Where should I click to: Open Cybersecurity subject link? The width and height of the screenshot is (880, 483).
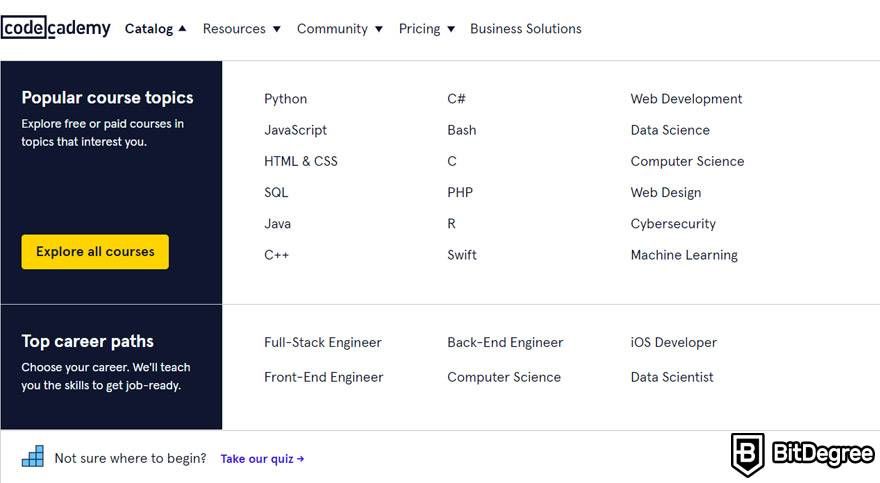click(673, 224)
